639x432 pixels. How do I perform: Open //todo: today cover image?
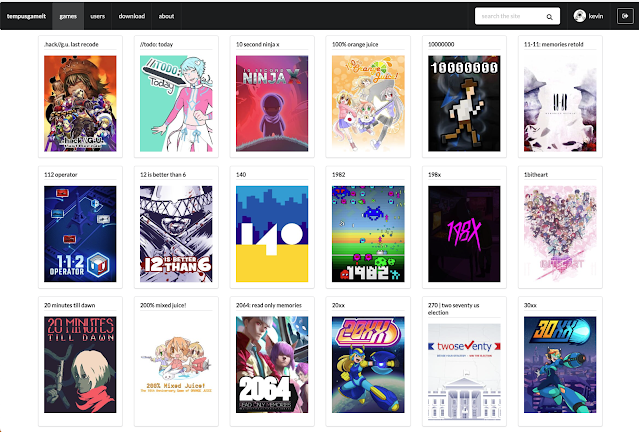tap(176, 104)
